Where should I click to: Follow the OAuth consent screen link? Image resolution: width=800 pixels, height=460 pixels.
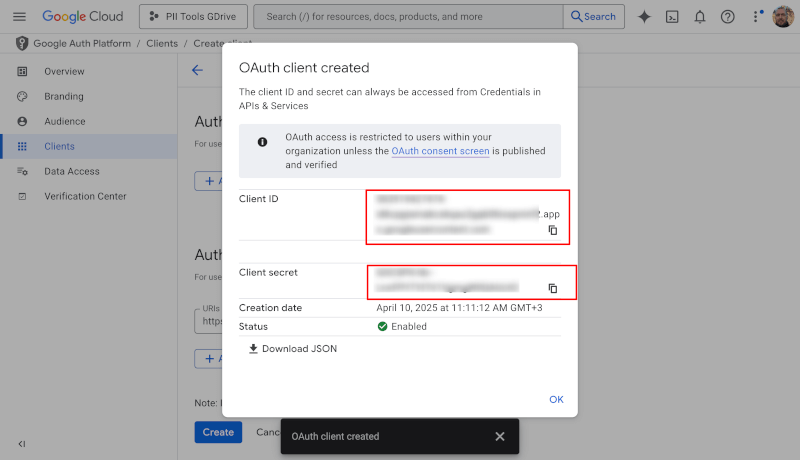[x=440, y=151]
